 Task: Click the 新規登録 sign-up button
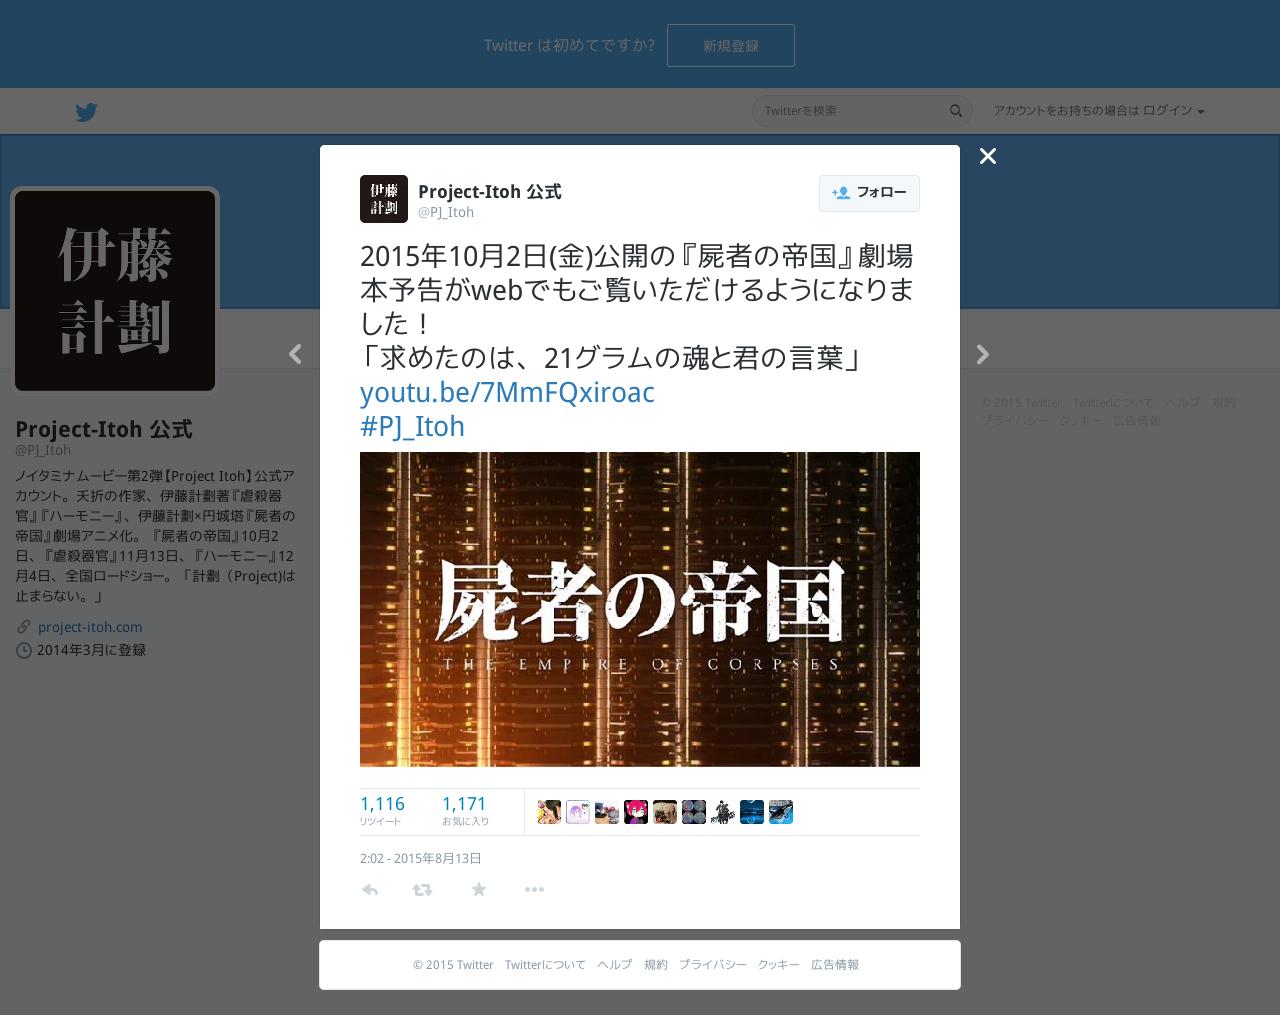(x=731, y=46)
